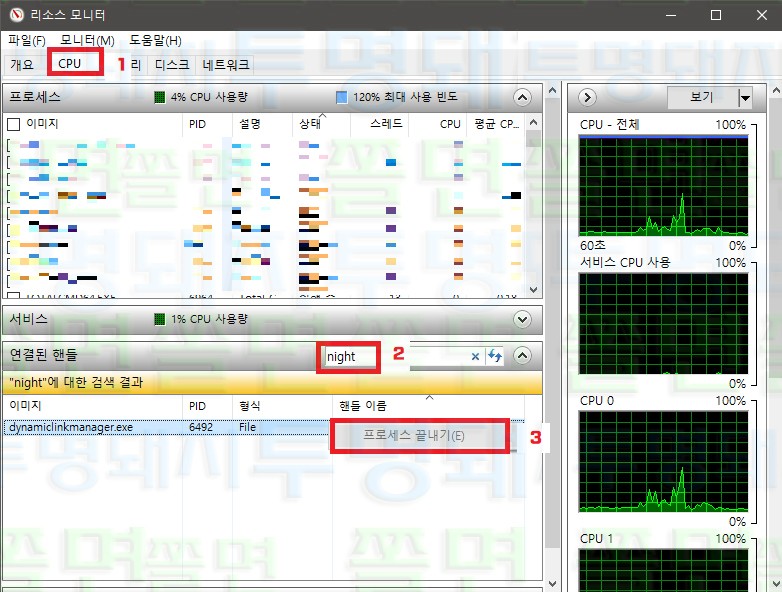Click the 보기 button
This screenshot has height=592, width=782.
coord(702,97)
